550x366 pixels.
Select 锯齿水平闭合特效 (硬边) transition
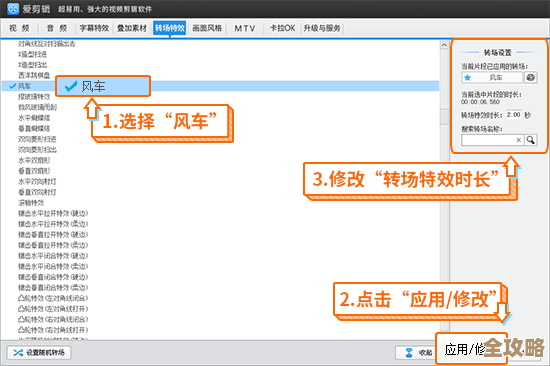coord(53,256)
